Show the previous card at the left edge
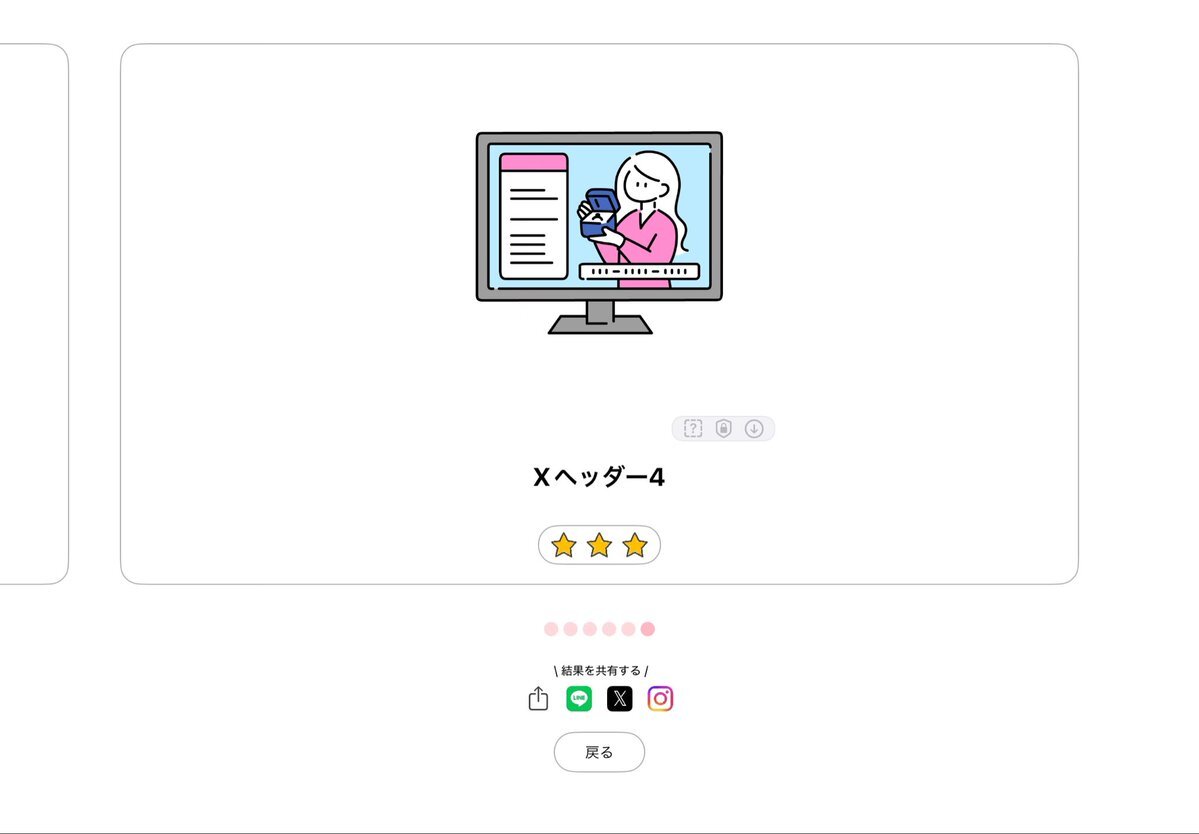The width and height of the screenshot is (1199, 834). pos(34,313)
